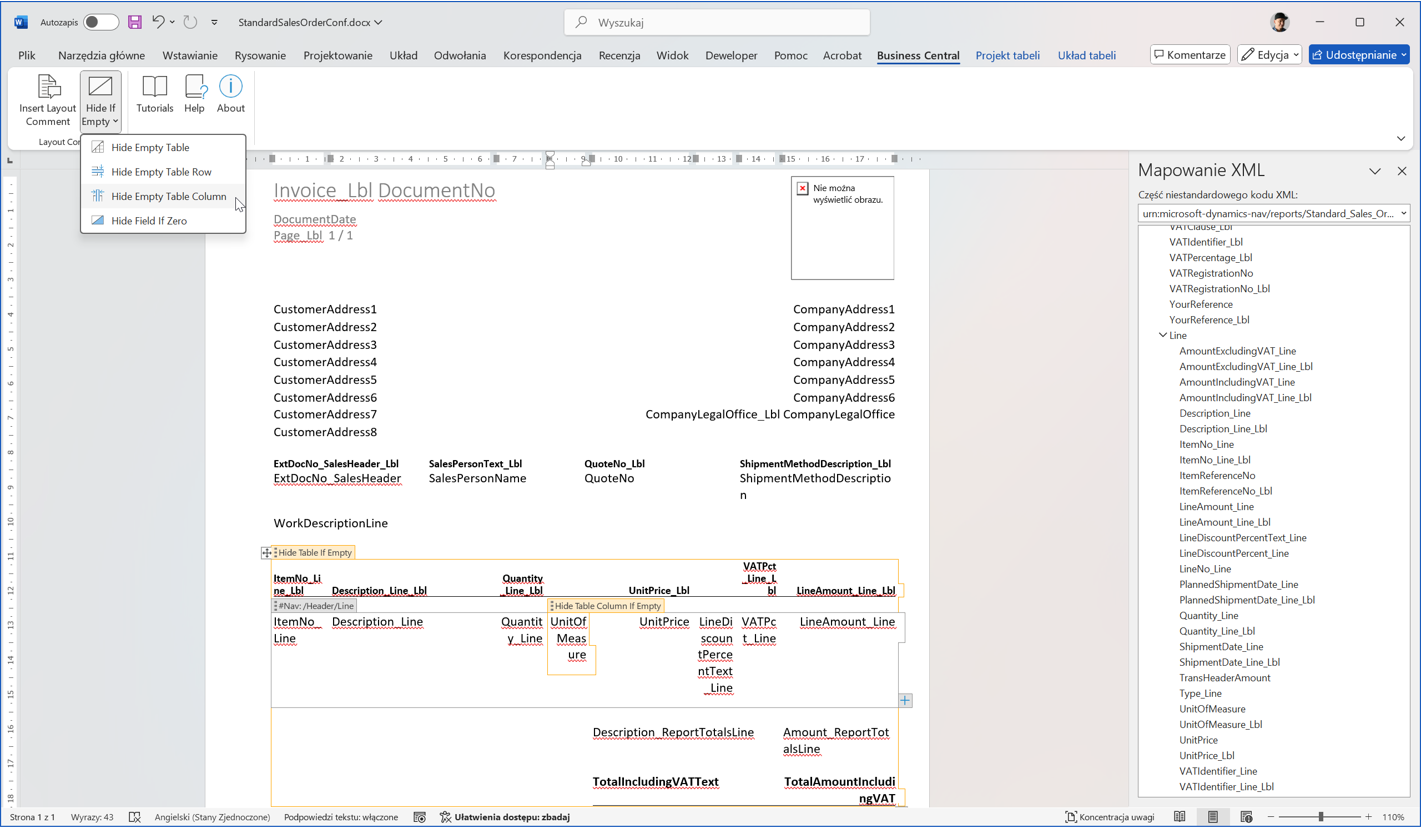Click Koncentracja uwagi focus button
The image size is (1421, 827).
pyautogui.click(x=1110, y=817)
